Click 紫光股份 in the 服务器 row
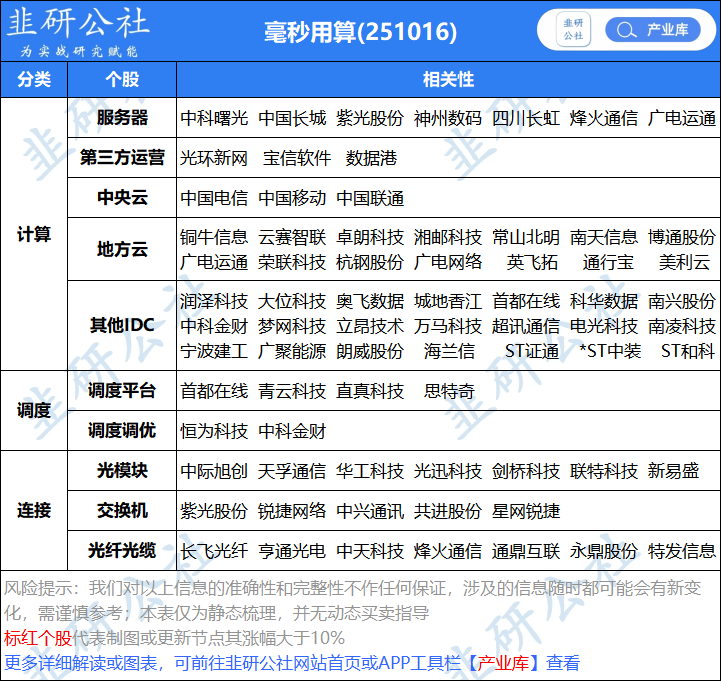 tap(370, 118)
